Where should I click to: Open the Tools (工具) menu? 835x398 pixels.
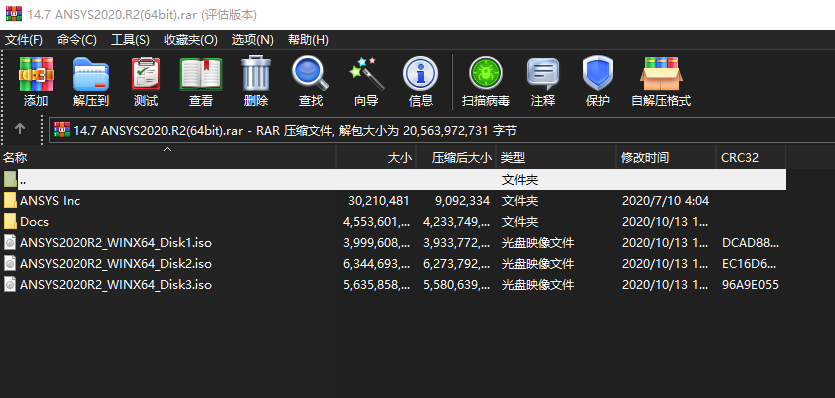(x=130, y=40)
